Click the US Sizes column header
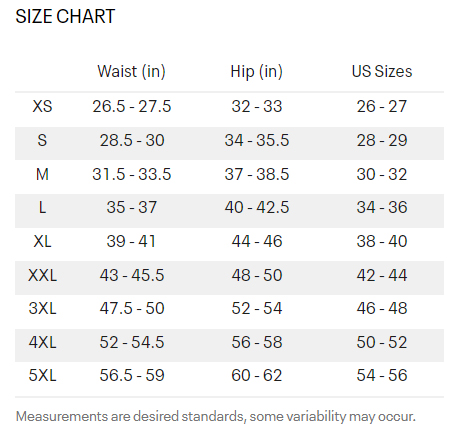The width and height of the screenshot is (472, 427). [x=382, y=71]
